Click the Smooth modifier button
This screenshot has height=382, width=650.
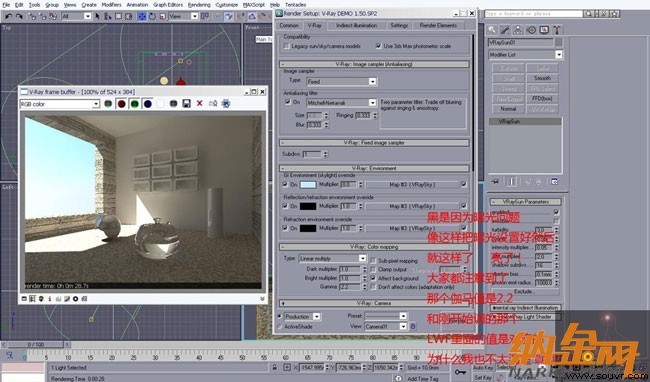point(542,78)
